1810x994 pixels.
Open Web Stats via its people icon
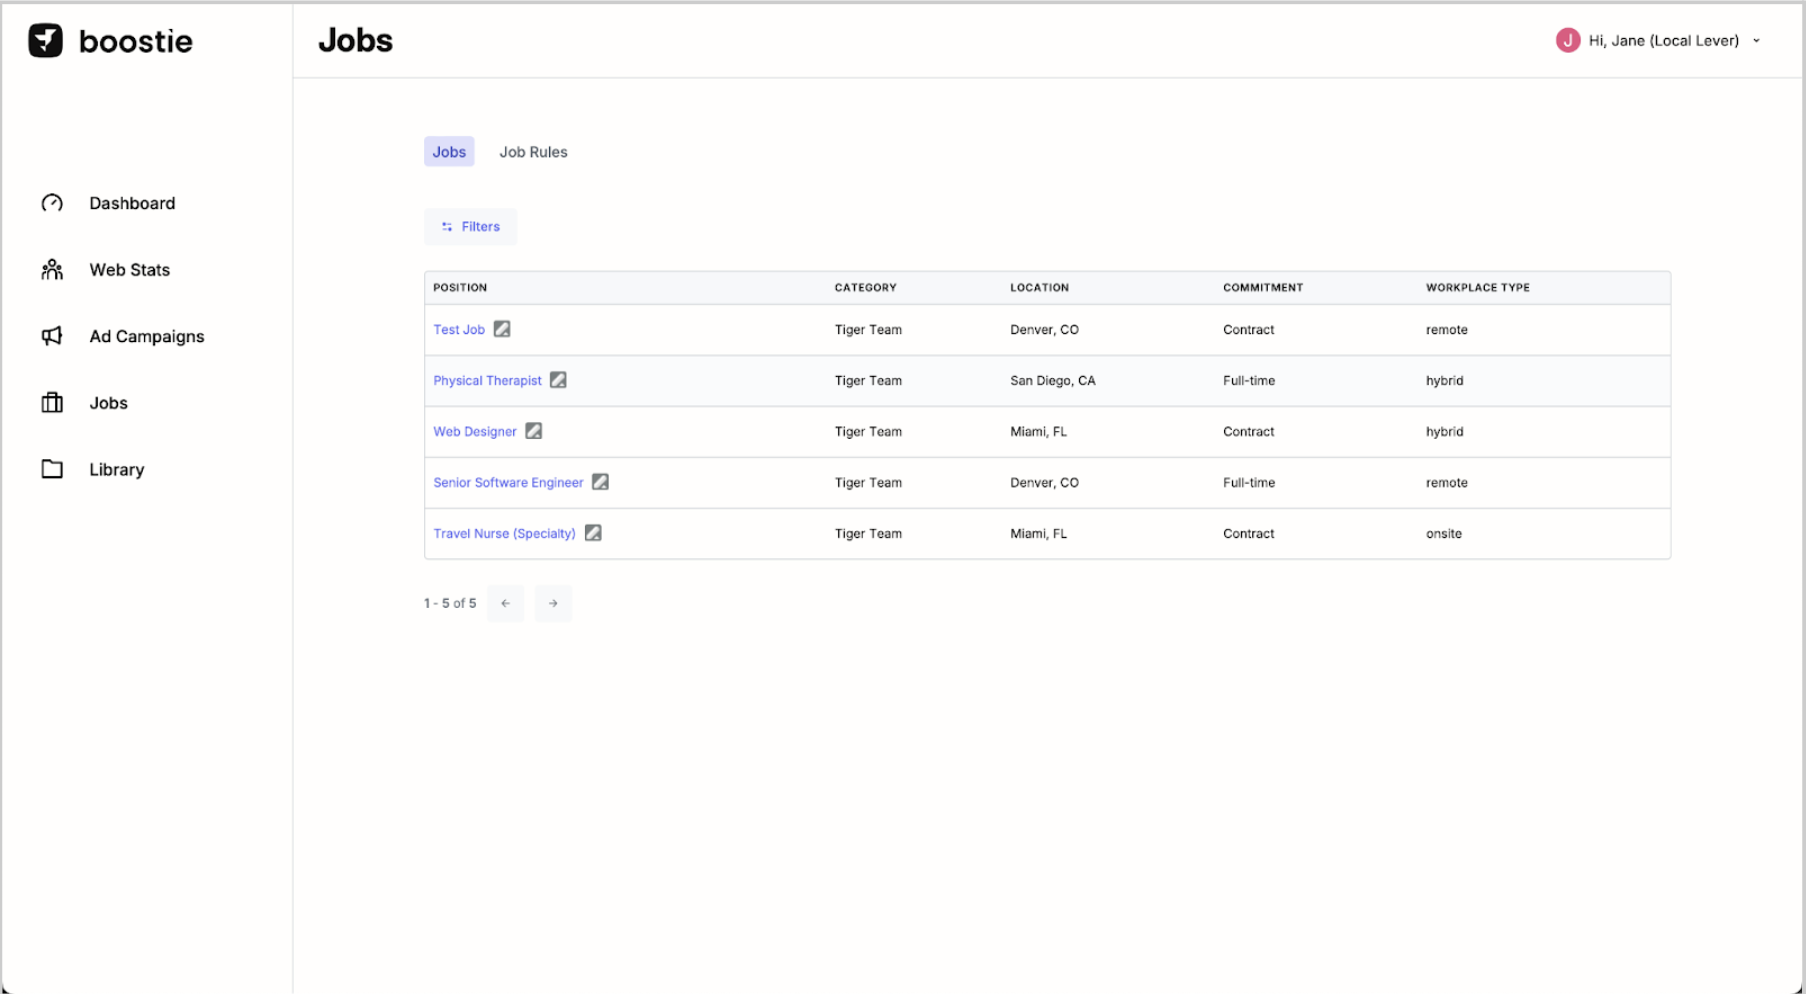point(52,270)
